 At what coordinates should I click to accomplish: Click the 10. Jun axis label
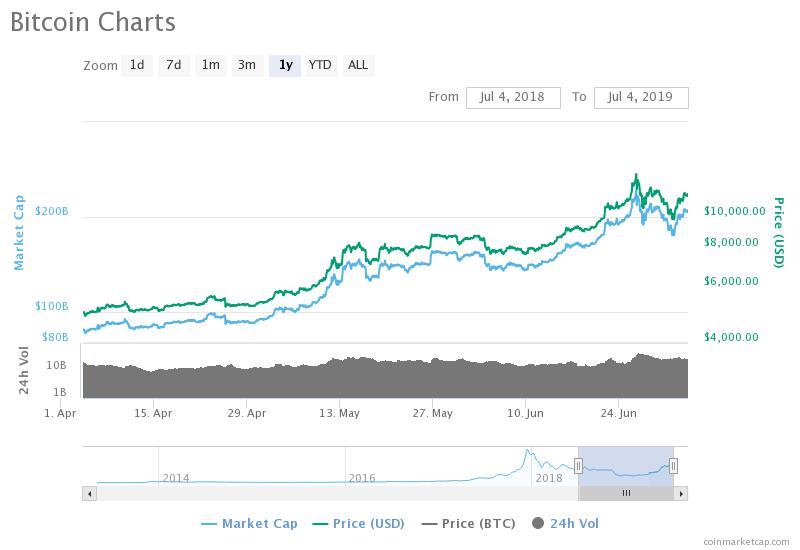tap(525, 413)
